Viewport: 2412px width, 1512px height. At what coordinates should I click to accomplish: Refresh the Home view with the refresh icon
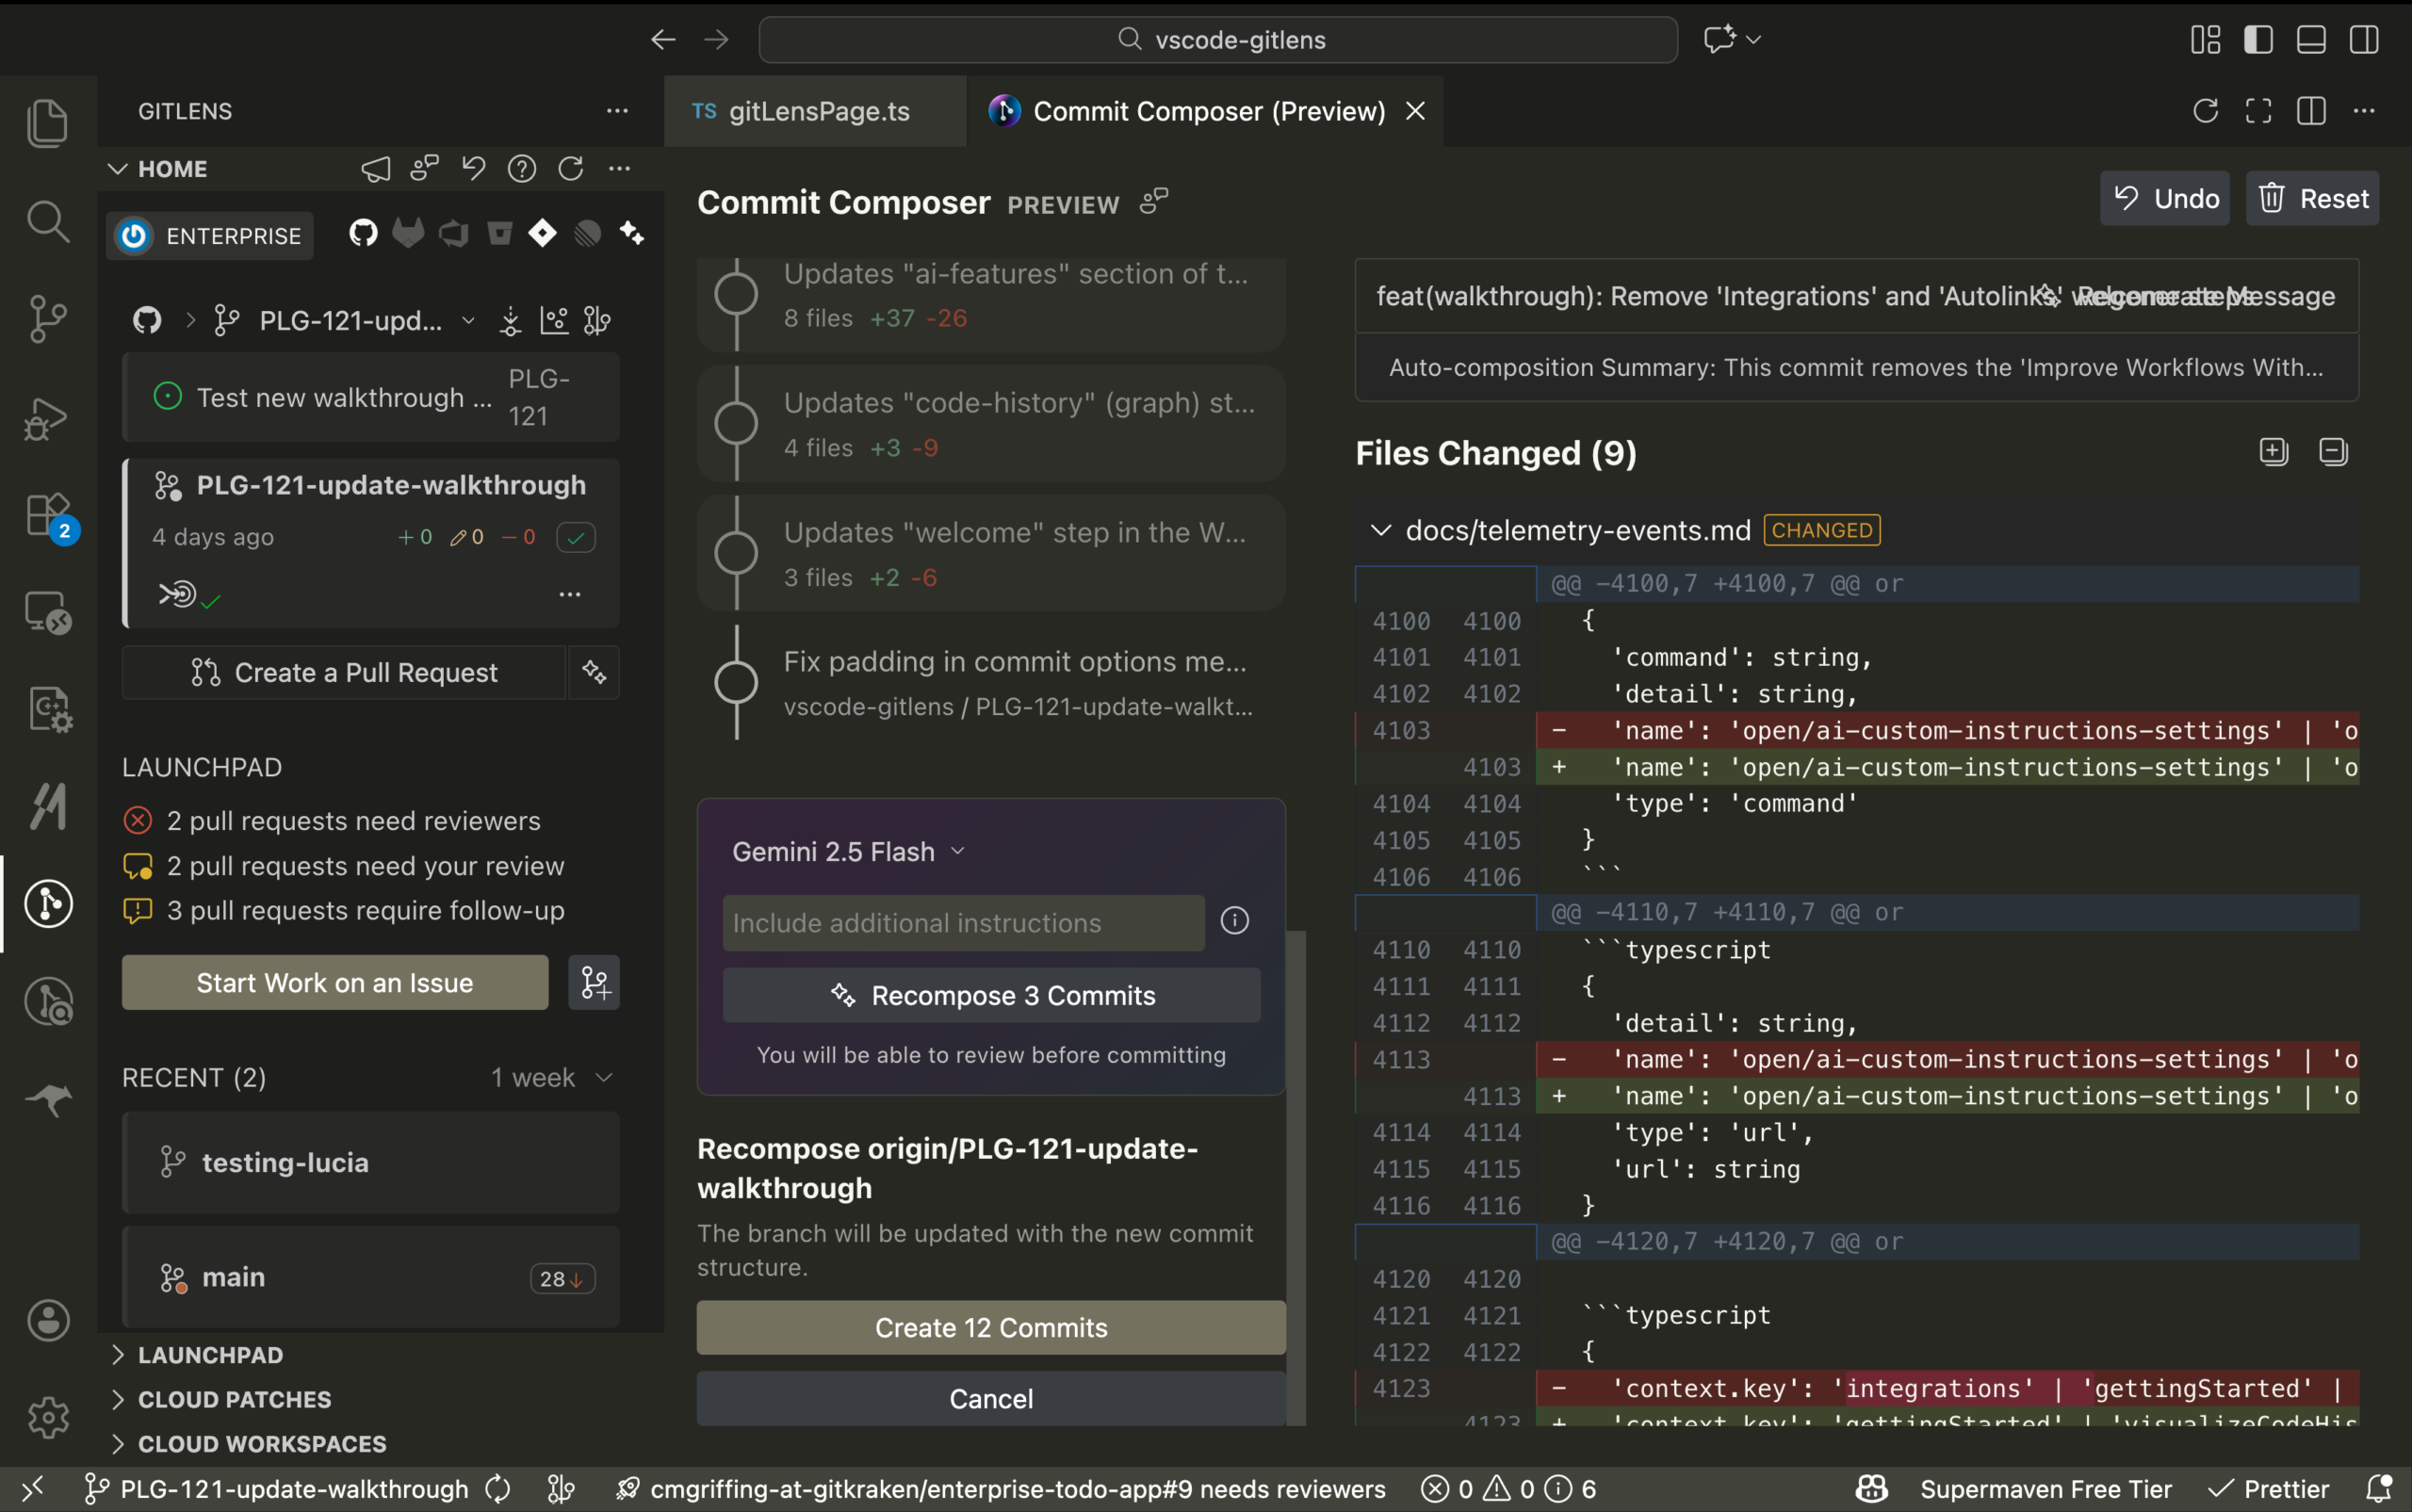(x=571, y=168)
